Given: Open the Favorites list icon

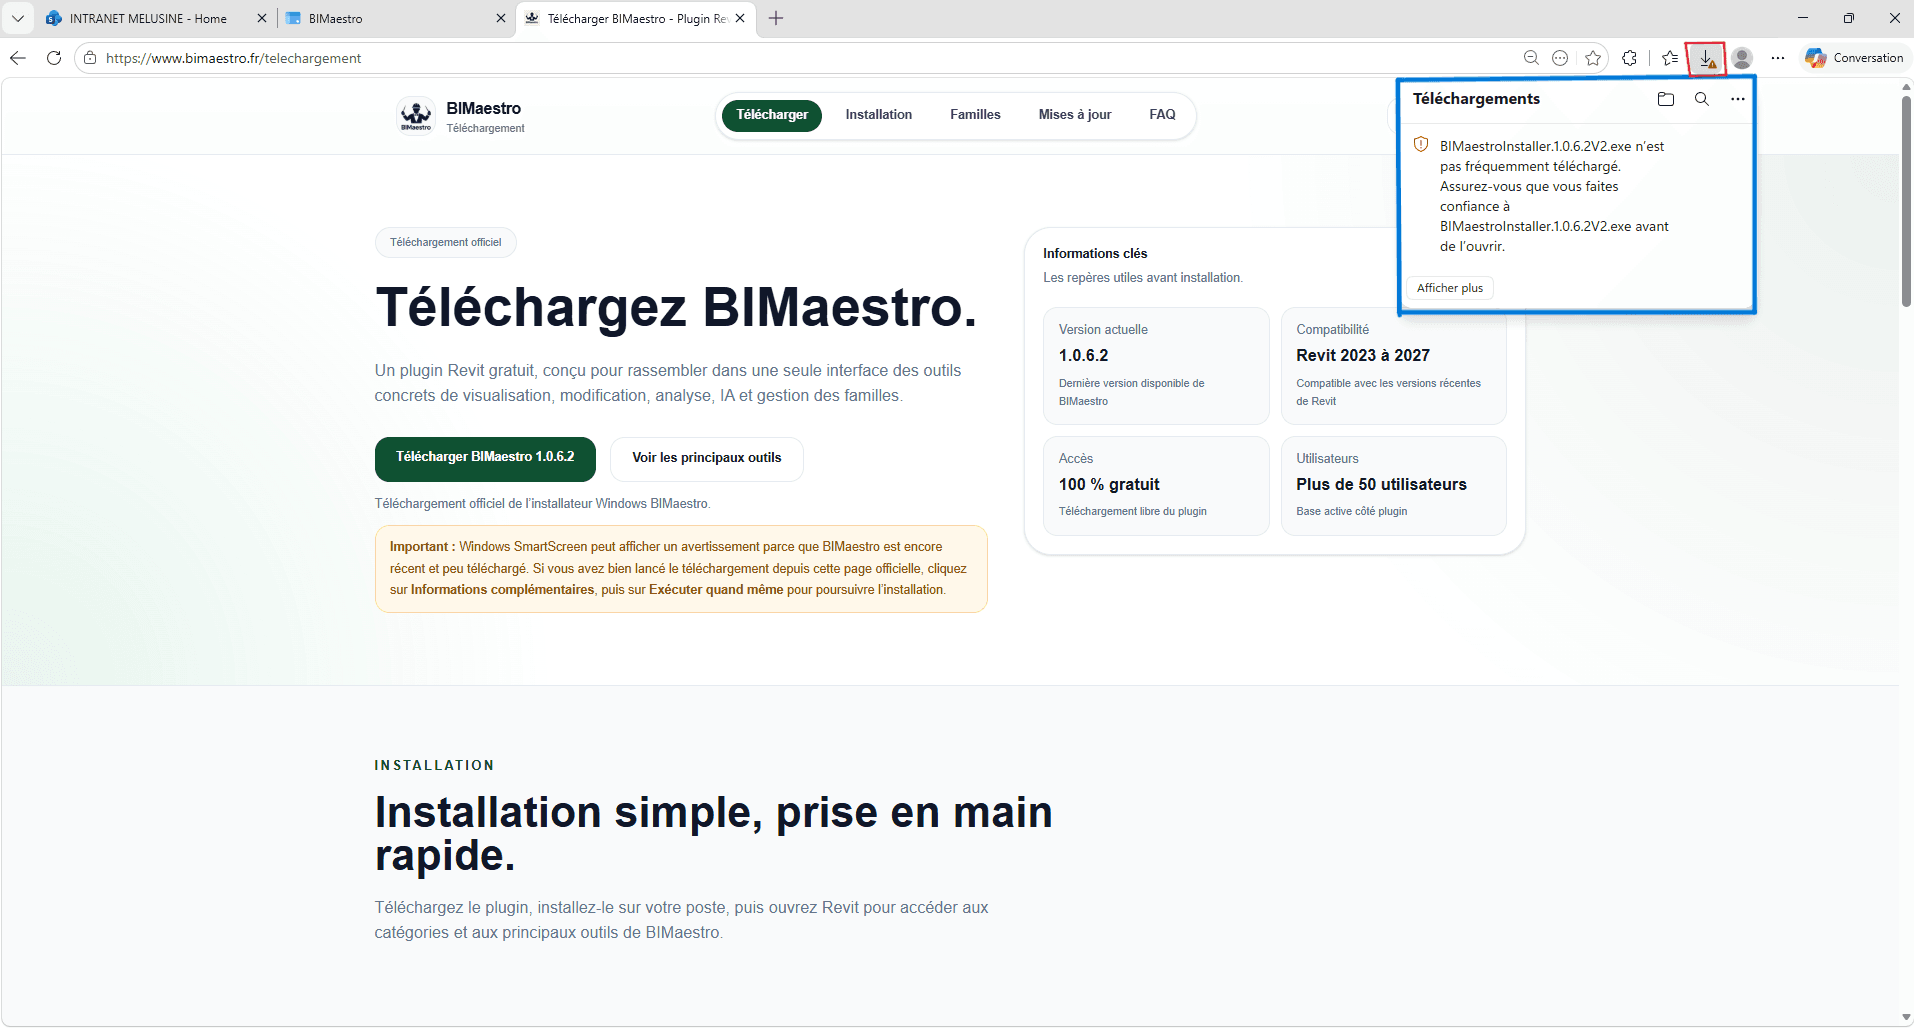Looking at the screenshot, I should pos(1670,58).
